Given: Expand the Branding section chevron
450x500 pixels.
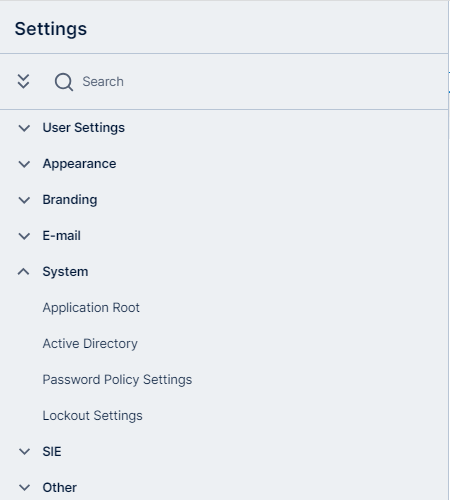Looking at the screenshot, I should [24, 200].
